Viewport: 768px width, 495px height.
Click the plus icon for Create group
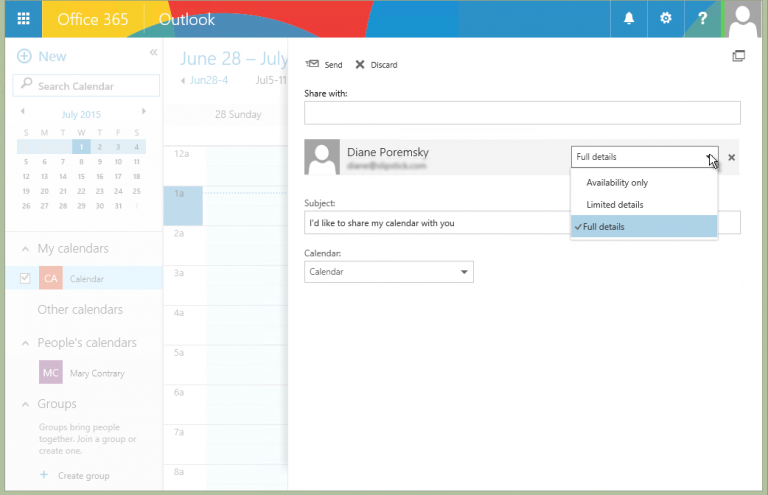[44, 474]
